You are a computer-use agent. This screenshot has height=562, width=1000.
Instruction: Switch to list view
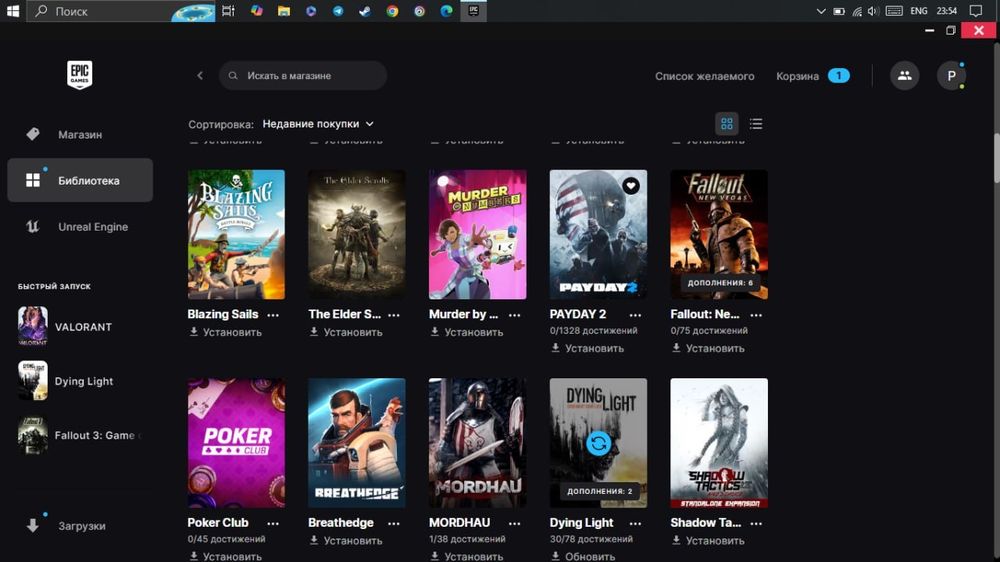point(756,124)
